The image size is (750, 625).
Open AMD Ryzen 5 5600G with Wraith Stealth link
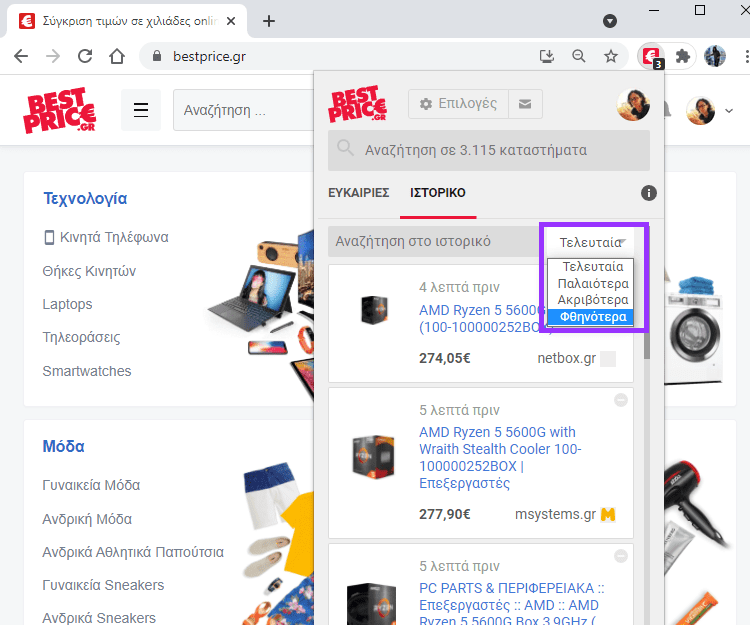(500, 458)
